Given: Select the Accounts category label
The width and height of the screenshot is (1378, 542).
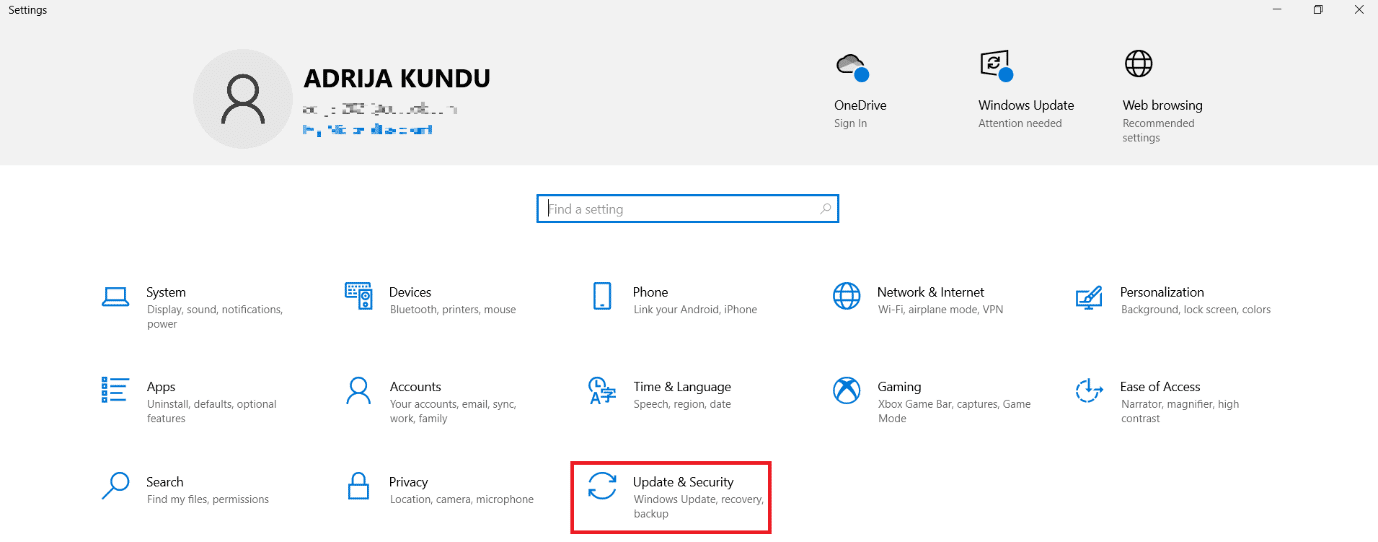Looking at the screenshot, I should [416, 387].
